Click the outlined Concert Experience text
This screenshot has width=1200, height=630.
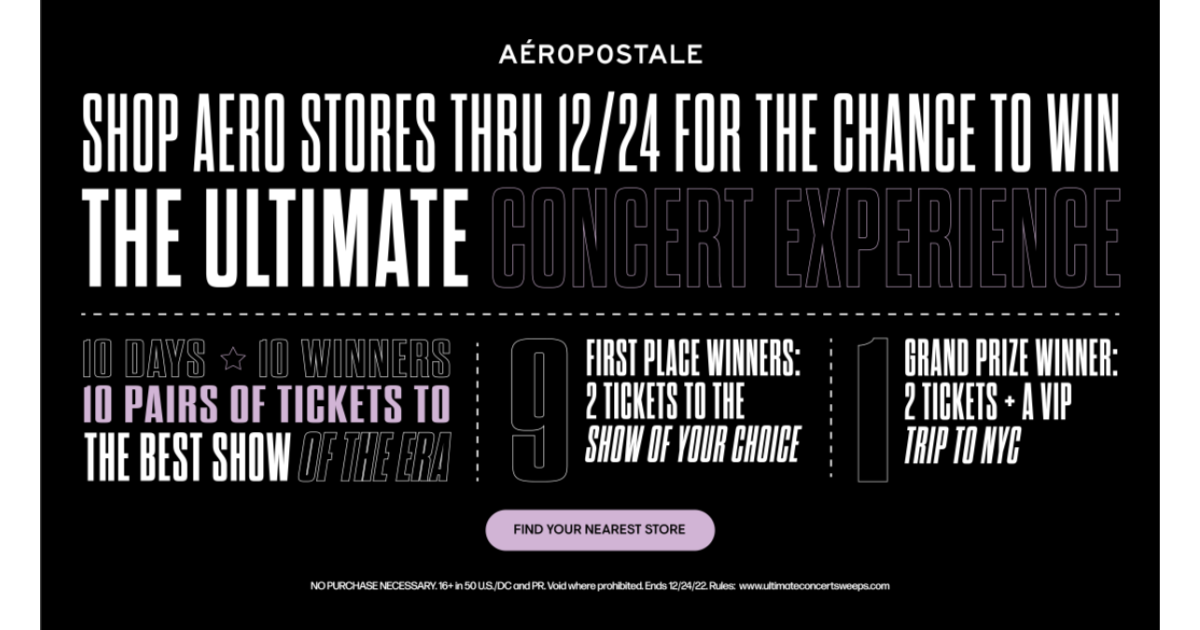pos(807,238)
